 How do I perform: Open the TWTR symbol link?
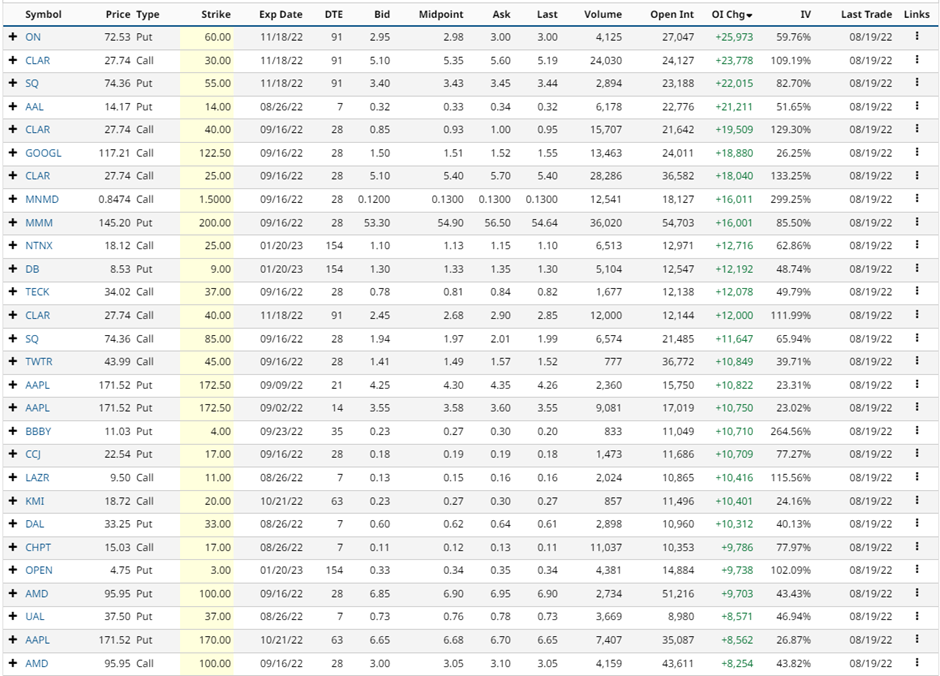coord(39,361)
